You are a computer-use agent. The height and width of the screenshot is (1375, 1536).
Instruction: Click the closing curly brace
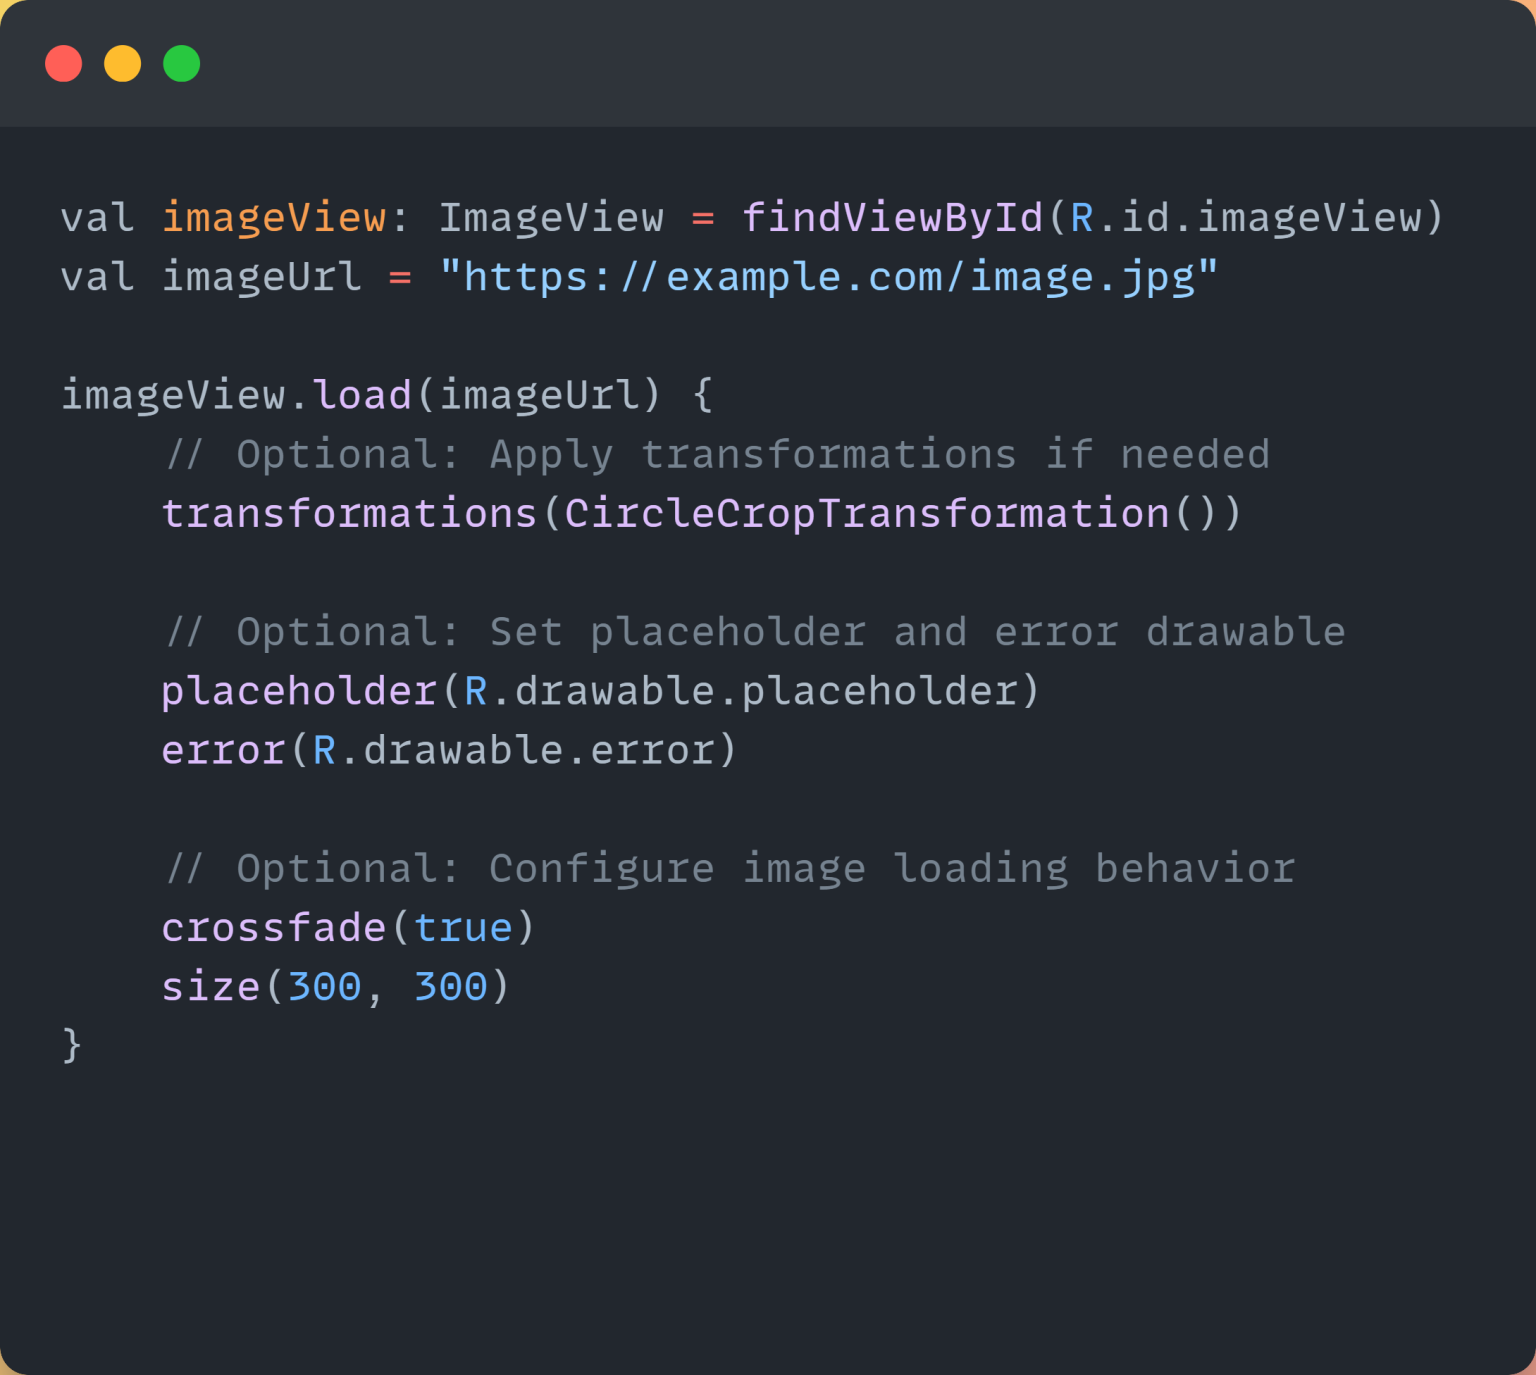coord(72,1045)
